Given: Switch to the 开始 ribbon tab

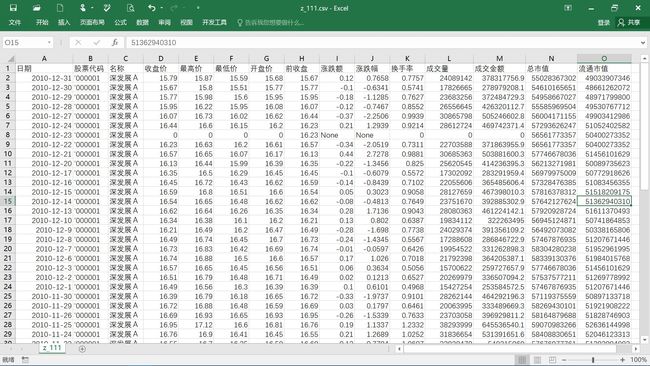Looking at the screenshot, I should pyautogui.click(x=42, y=22).
